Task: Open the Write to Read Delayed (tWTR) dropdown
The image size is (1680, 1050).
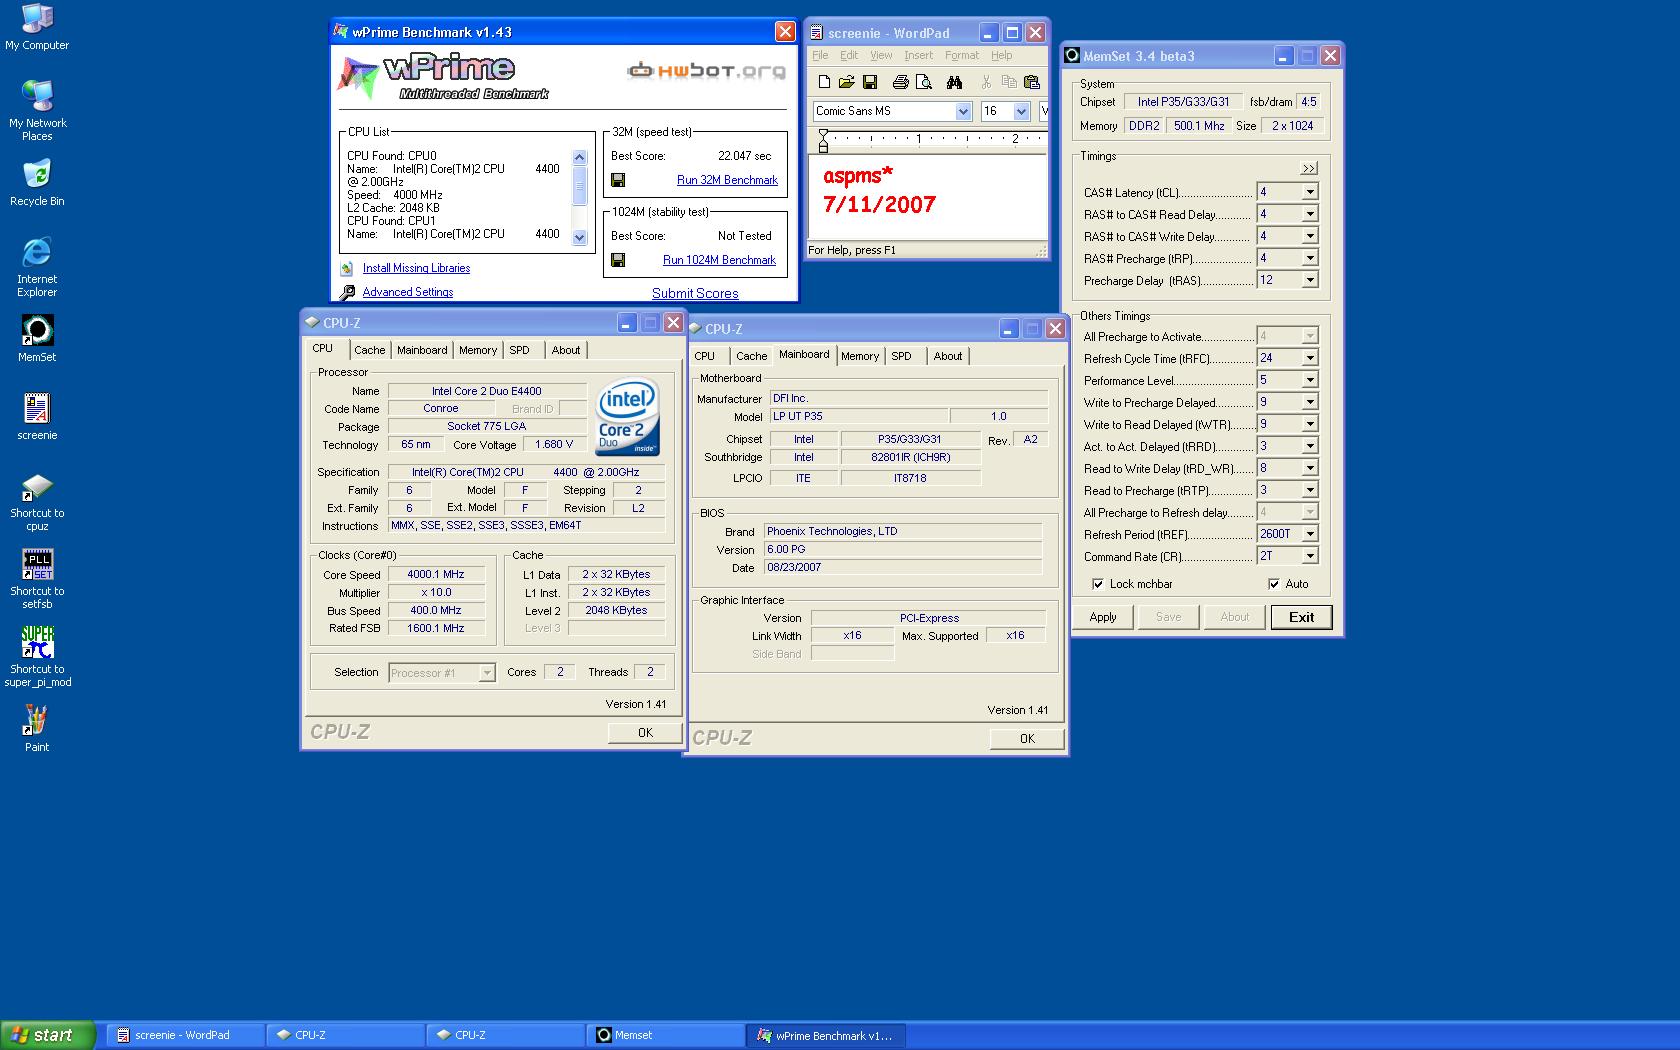Action: [x=1310, y=424]
